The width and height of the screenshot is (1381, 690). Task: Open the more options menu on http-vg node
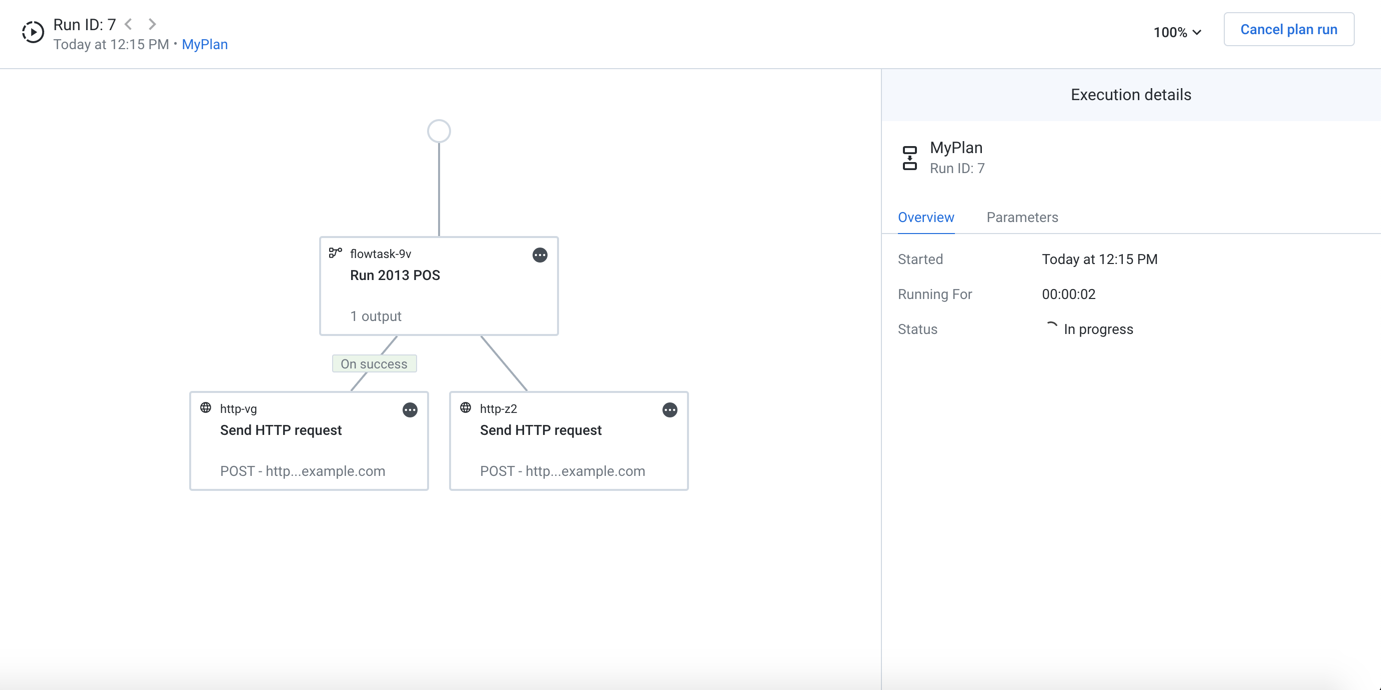coord(410,409)
